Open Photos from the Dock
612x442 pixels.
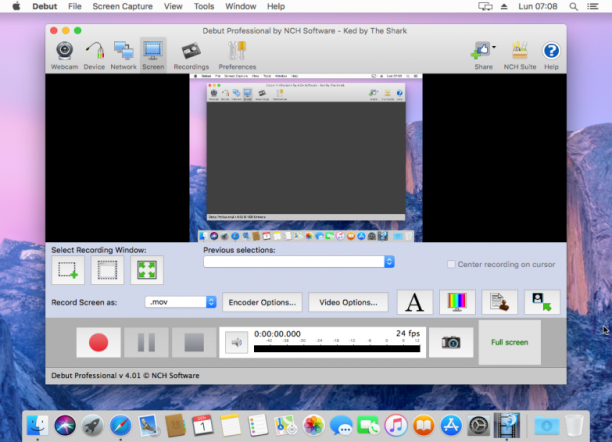coord(313,425)
